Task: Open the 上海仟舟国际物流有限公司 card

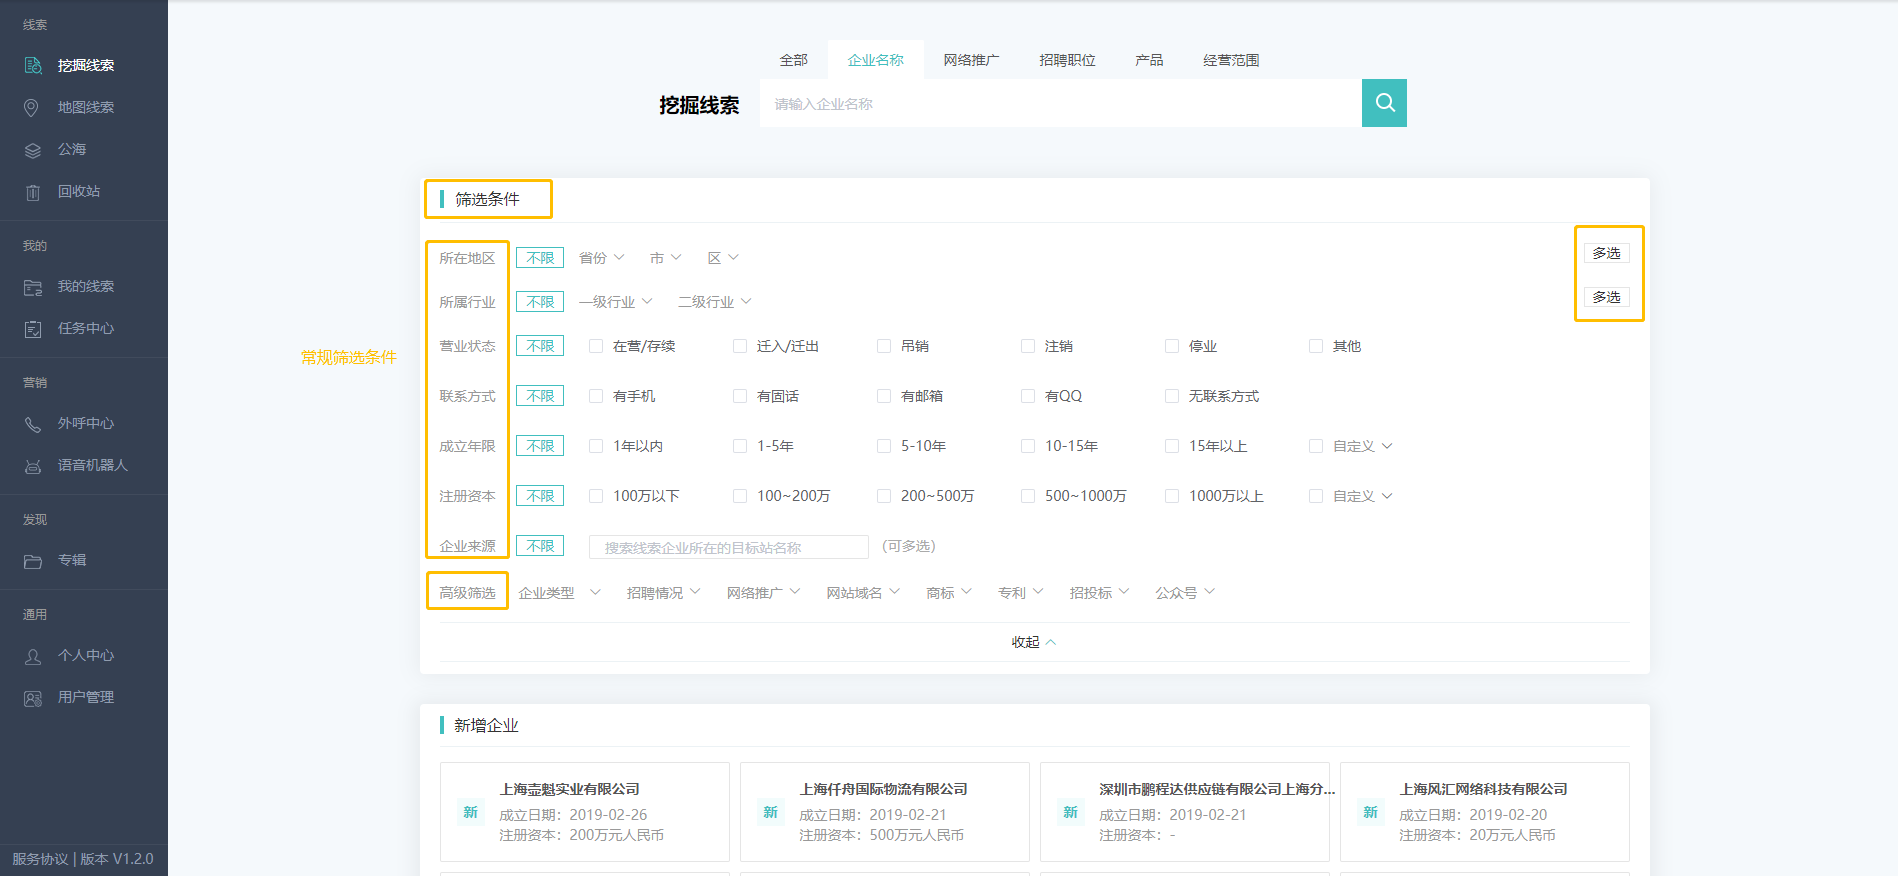Action: [885, 812]
